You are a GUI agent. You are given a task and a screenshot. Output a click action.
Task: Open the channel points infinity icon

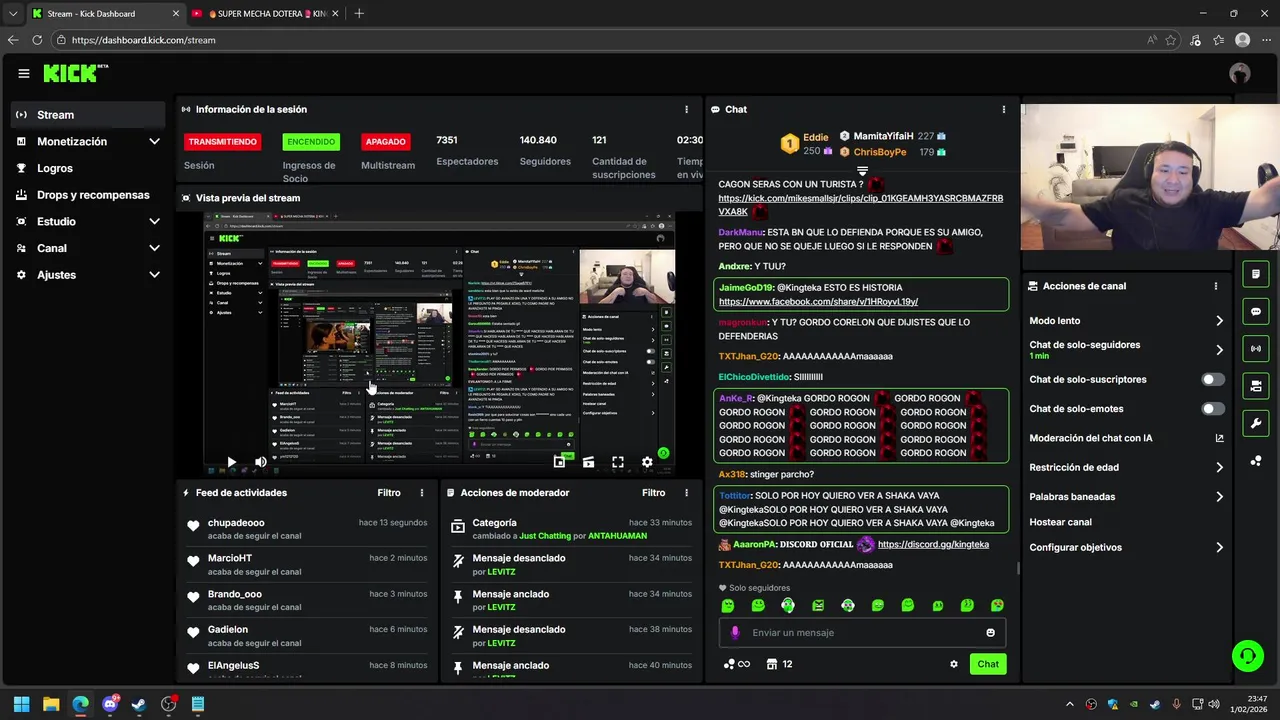click(x=737, y=664)
